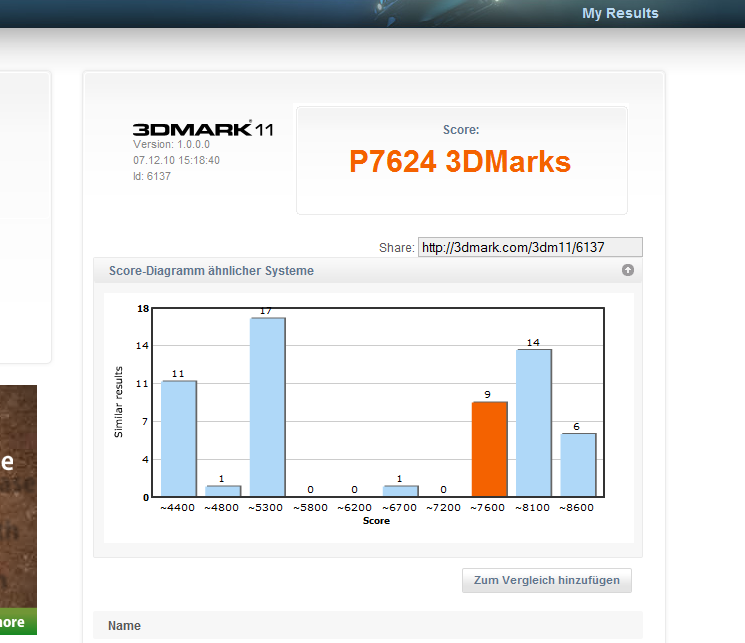Click the Similar results axis title
This screenshot has width=745, height=643.
coord(118,402)
